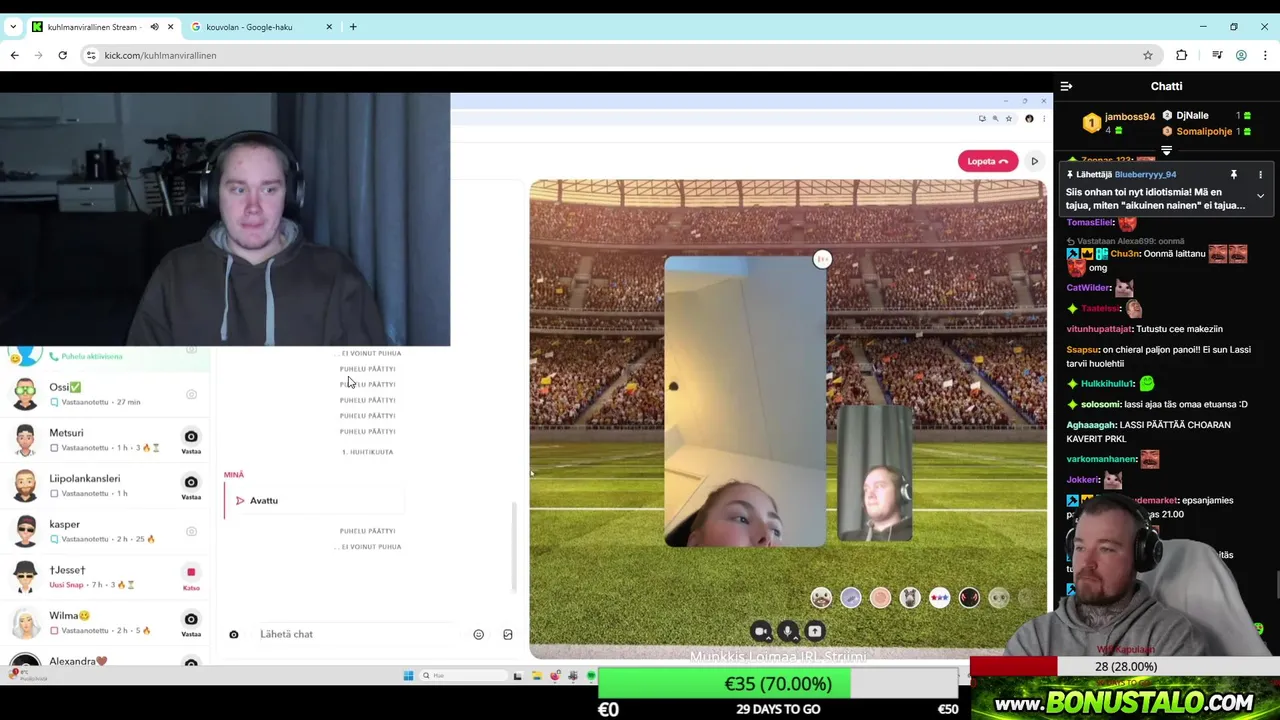
Task: Open DjNalle on the leaderboard
Action: pyautogui.click(x=1192, y=115)
